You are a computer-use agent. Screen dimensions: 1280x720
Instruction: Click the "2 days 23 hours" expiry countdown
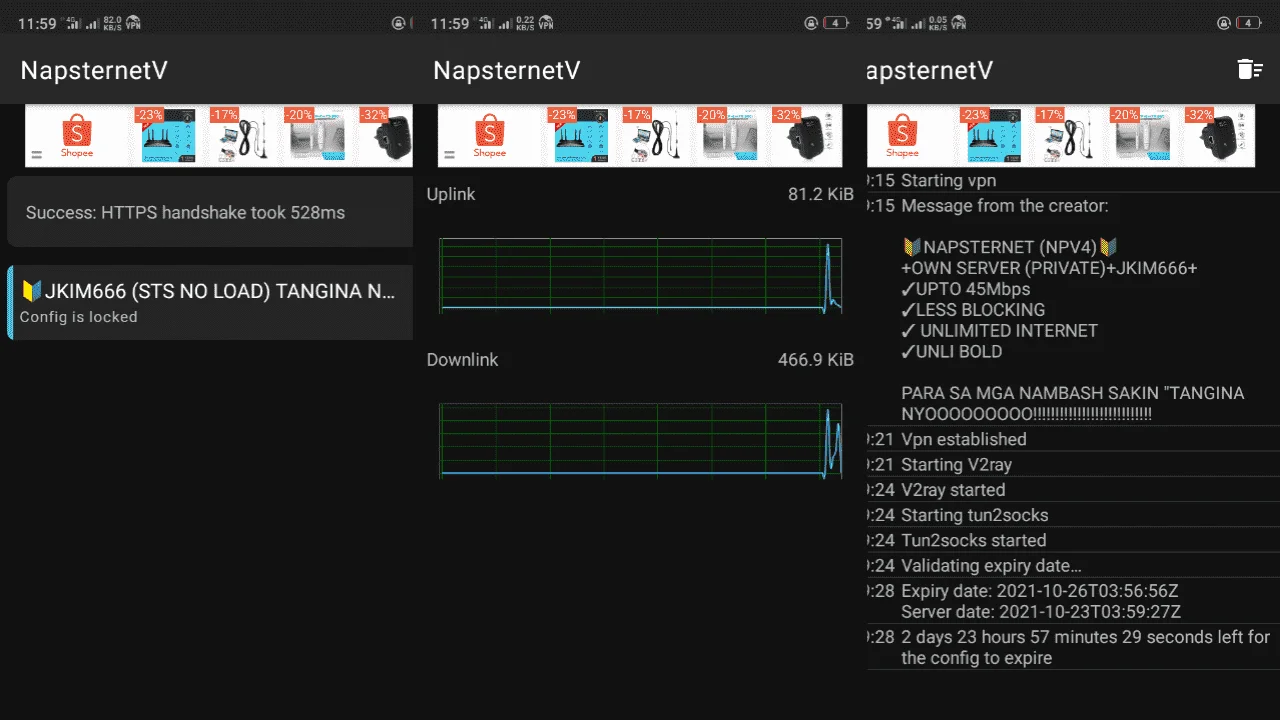tap(1085, 647)
